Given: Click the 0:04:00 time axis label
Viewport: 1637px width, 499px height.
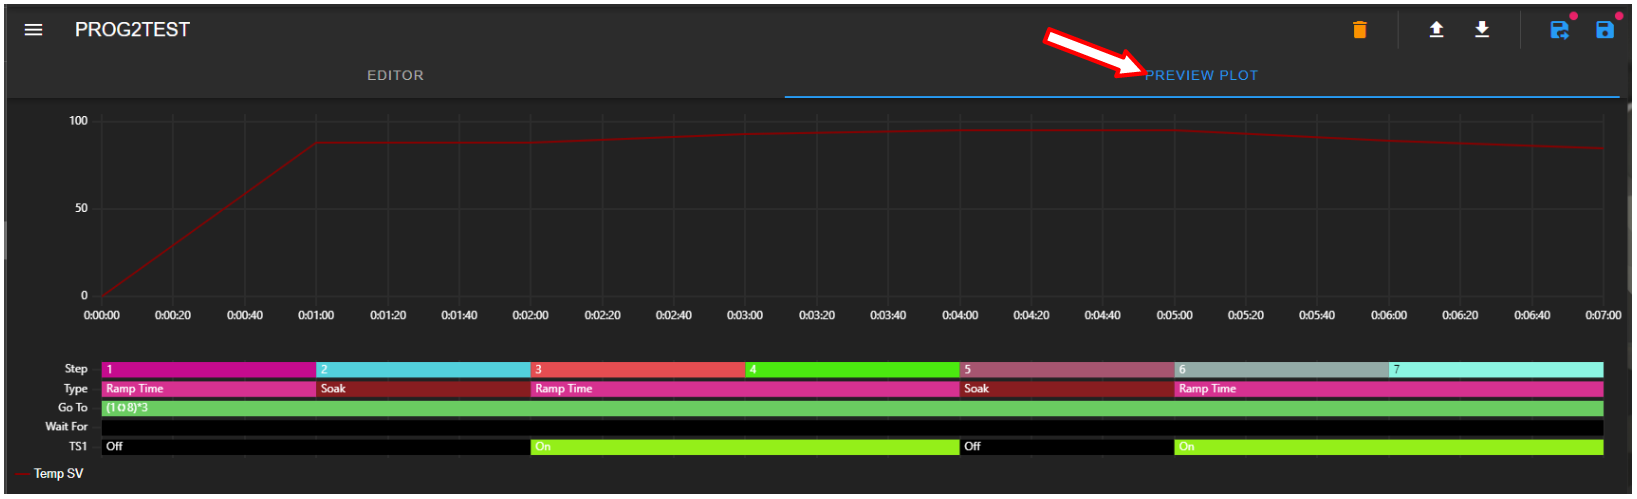Looking at the screenshot, I should coord(960,315).
